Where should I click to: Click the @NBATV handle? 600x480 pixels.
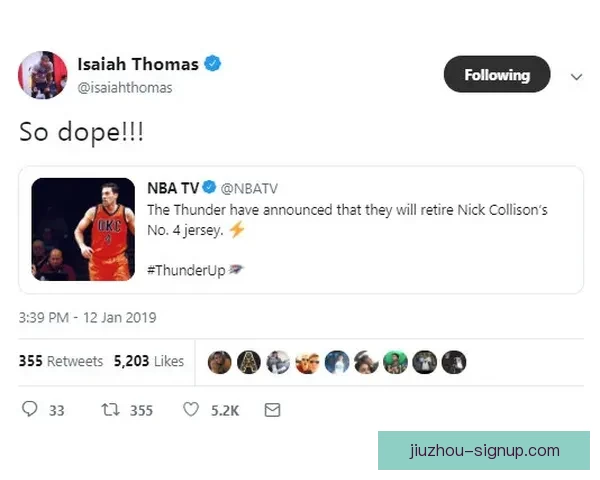coord(249,188)
